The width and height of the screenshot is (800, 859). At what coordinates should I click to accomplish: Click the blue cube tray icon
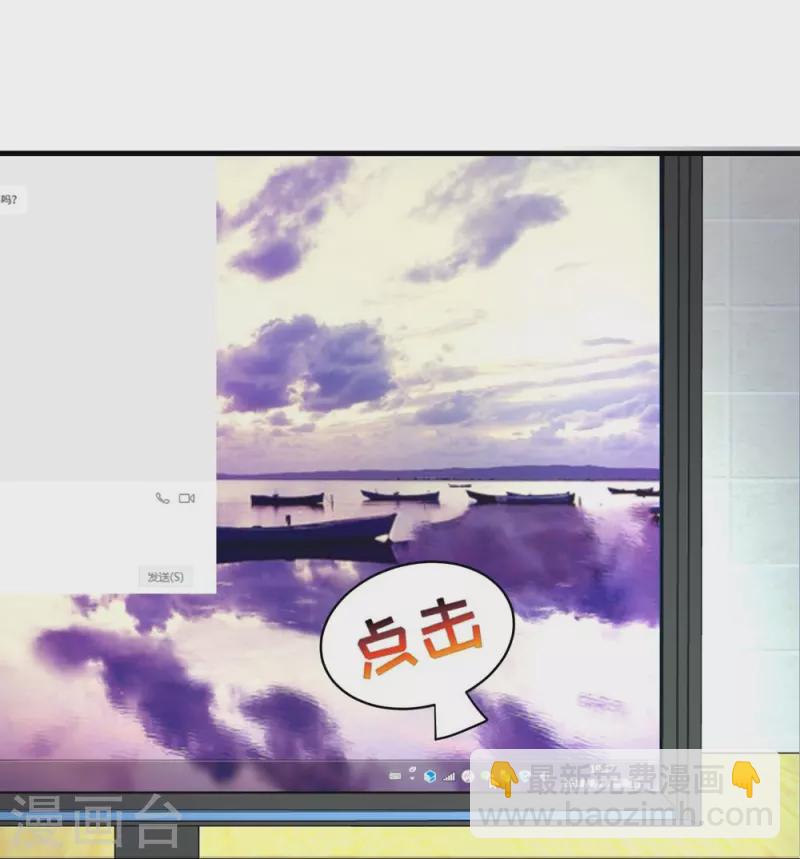point(430,776)
